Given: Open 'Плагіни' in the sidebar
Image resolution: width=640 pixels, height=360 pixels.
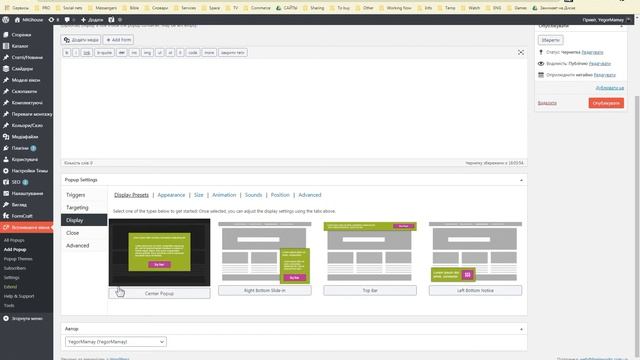Looking at the screenshot, I should coord(20,148).
